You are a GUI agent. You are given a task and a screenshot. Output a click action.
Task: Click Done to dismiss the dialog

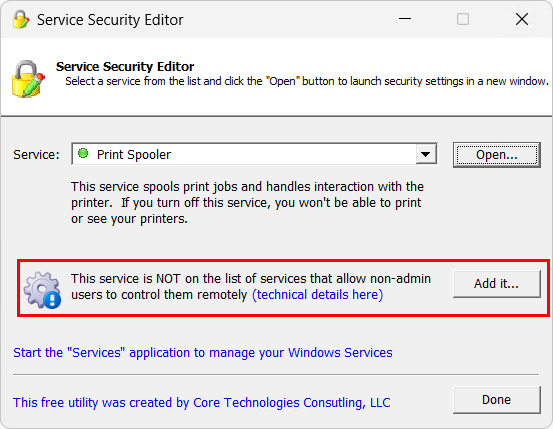497,400
